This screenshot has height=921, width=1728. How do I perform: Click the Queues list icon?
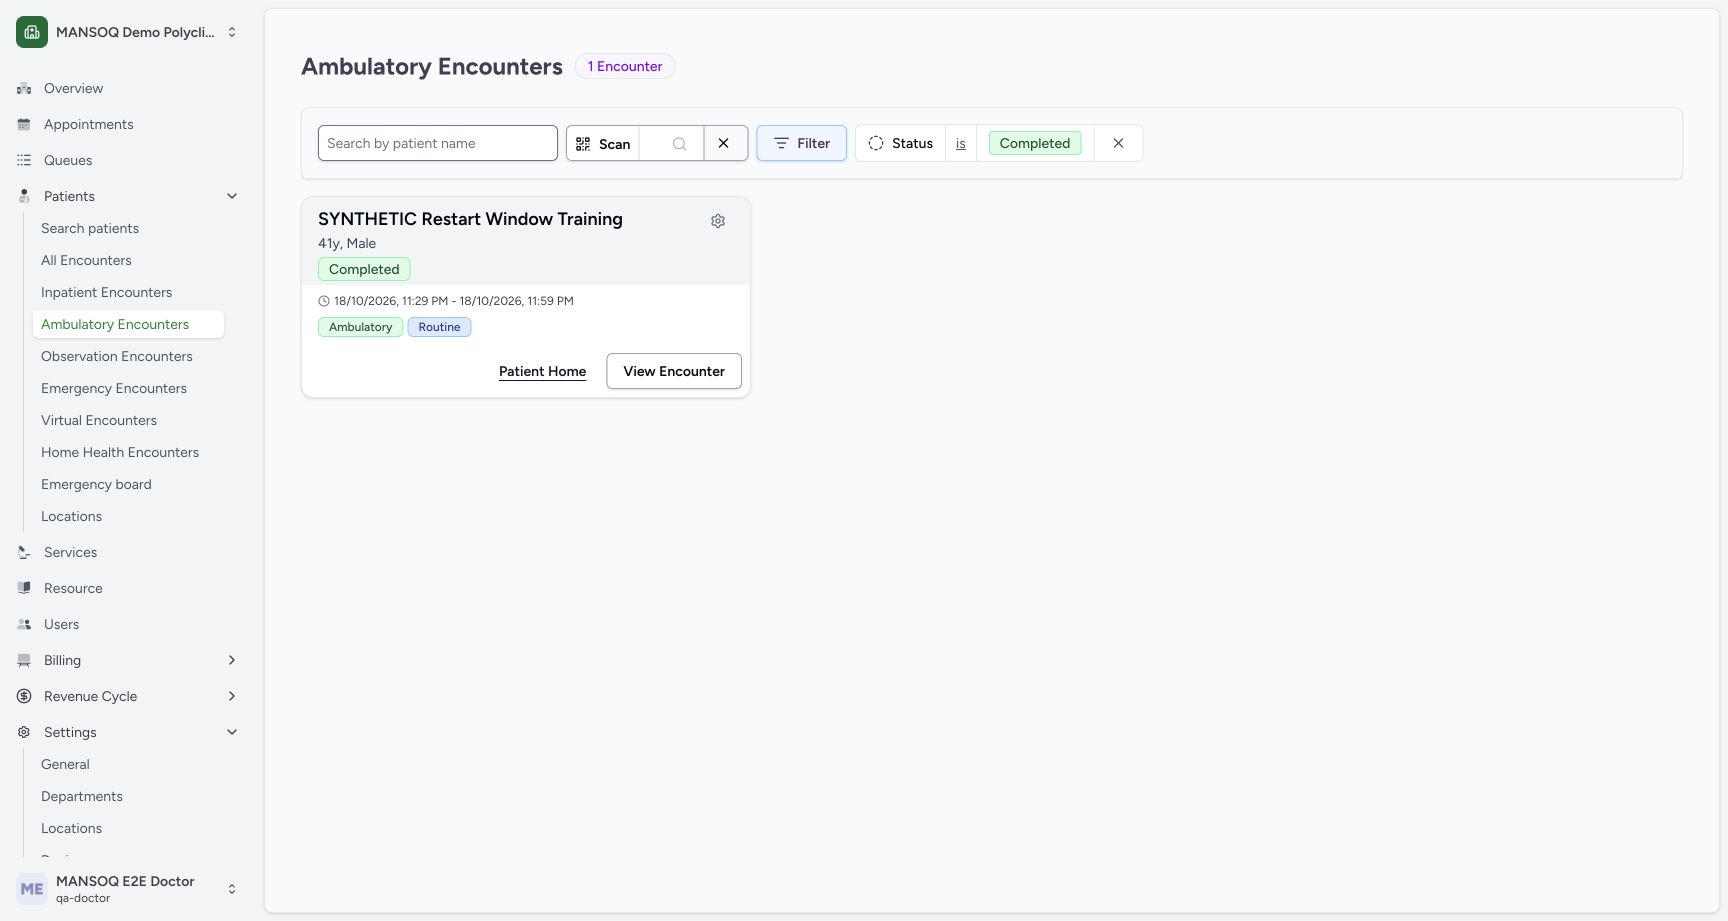pos(24,160)
